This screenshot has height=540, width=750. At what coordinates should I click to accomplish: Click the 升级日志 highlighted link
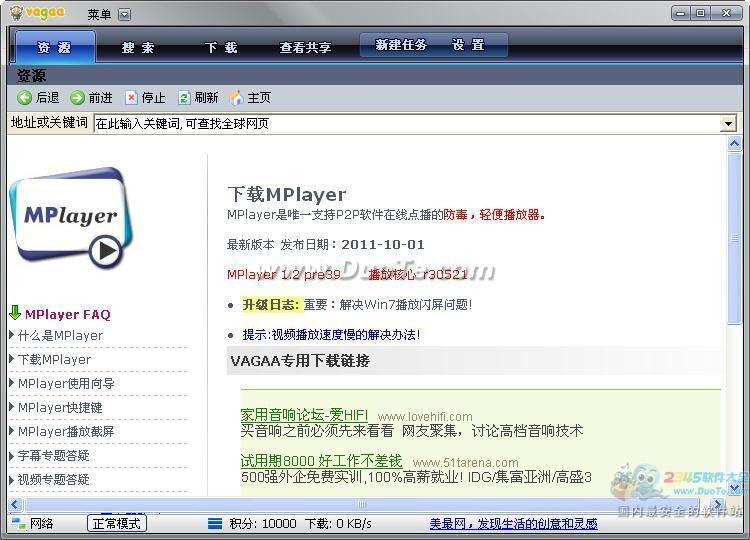coord(271,305)
